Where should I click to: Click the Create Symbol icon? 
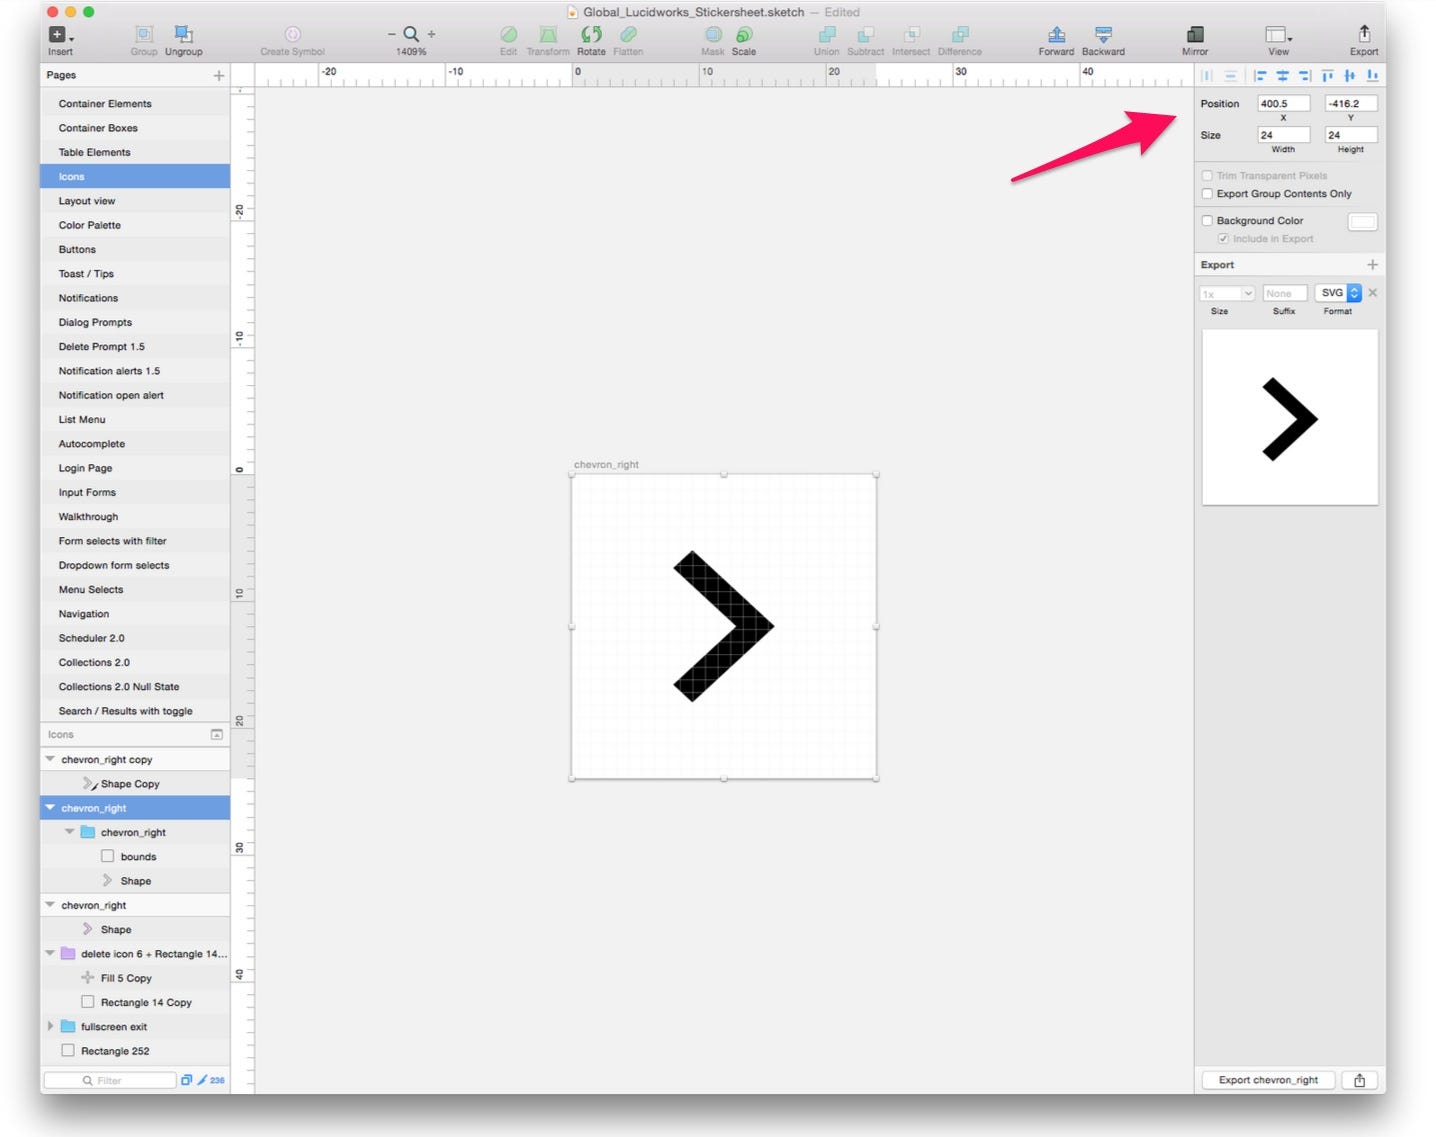[293, 35]
